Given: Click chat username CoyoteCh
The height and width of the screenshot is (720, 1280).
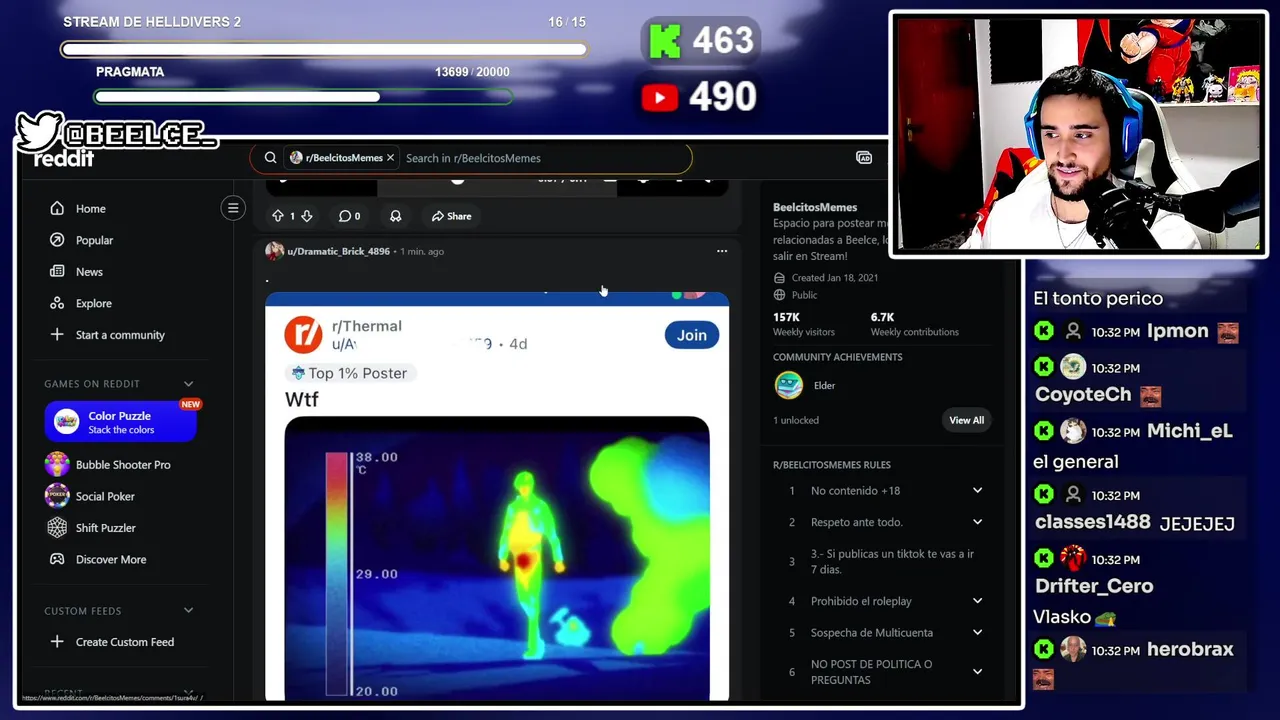Looking at the screenshot, I should [1083, 395].
